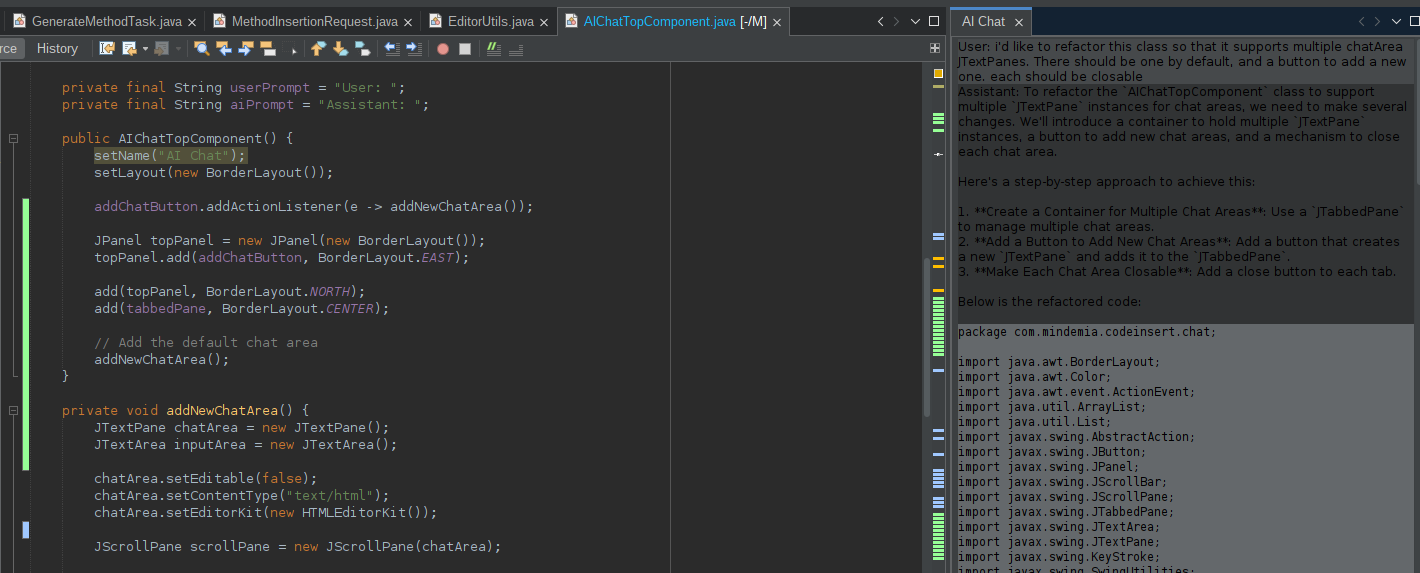Maximize the AI Chat panel
The width and height of the screenshot is (1420, 573).
tap(1415, 21)
